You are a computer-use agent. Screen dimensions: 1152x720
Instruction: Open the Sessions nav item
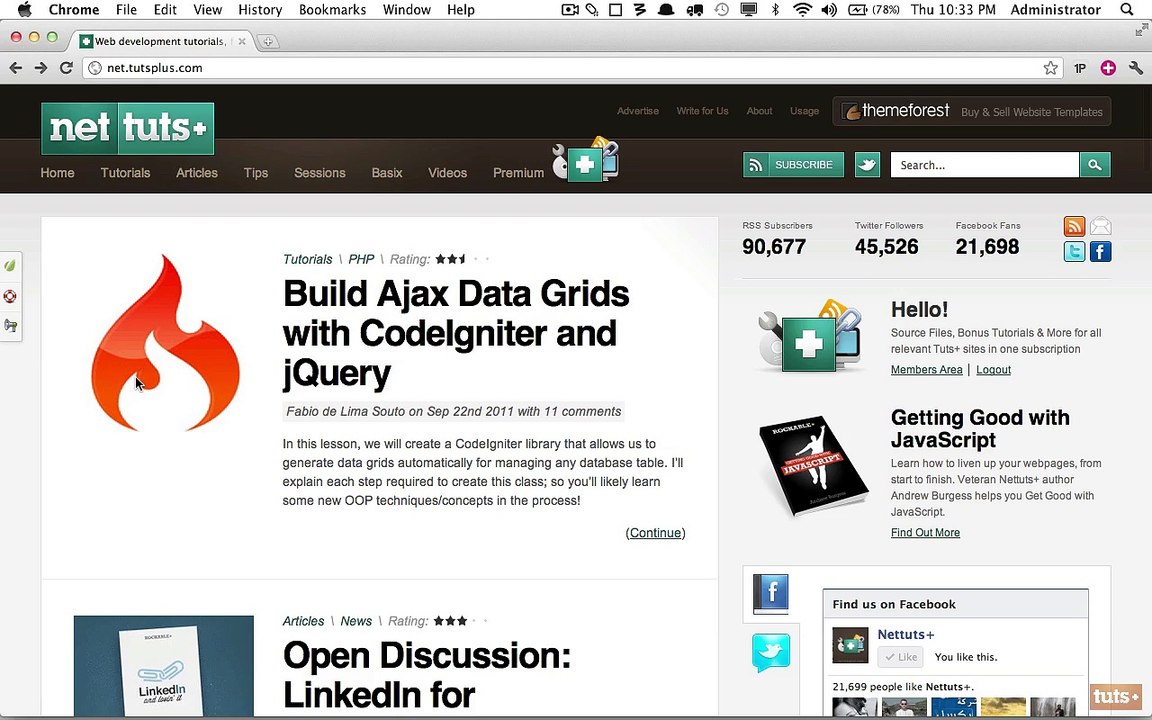(320, 173)
